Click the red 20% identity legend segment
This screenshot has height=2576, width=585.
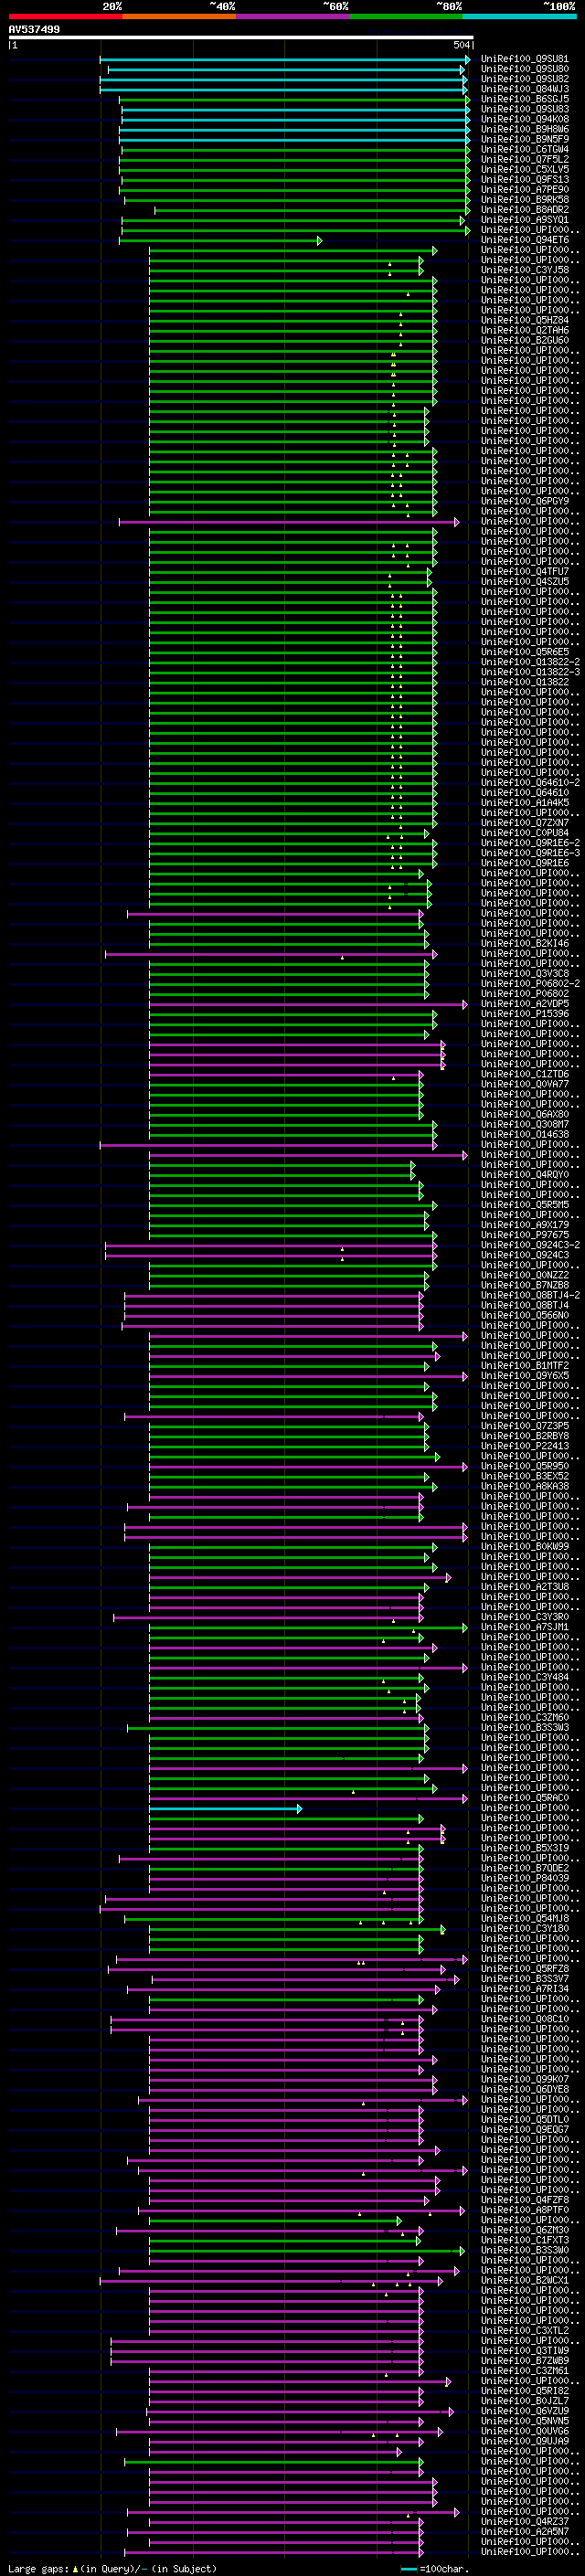(x=65, y=16)
